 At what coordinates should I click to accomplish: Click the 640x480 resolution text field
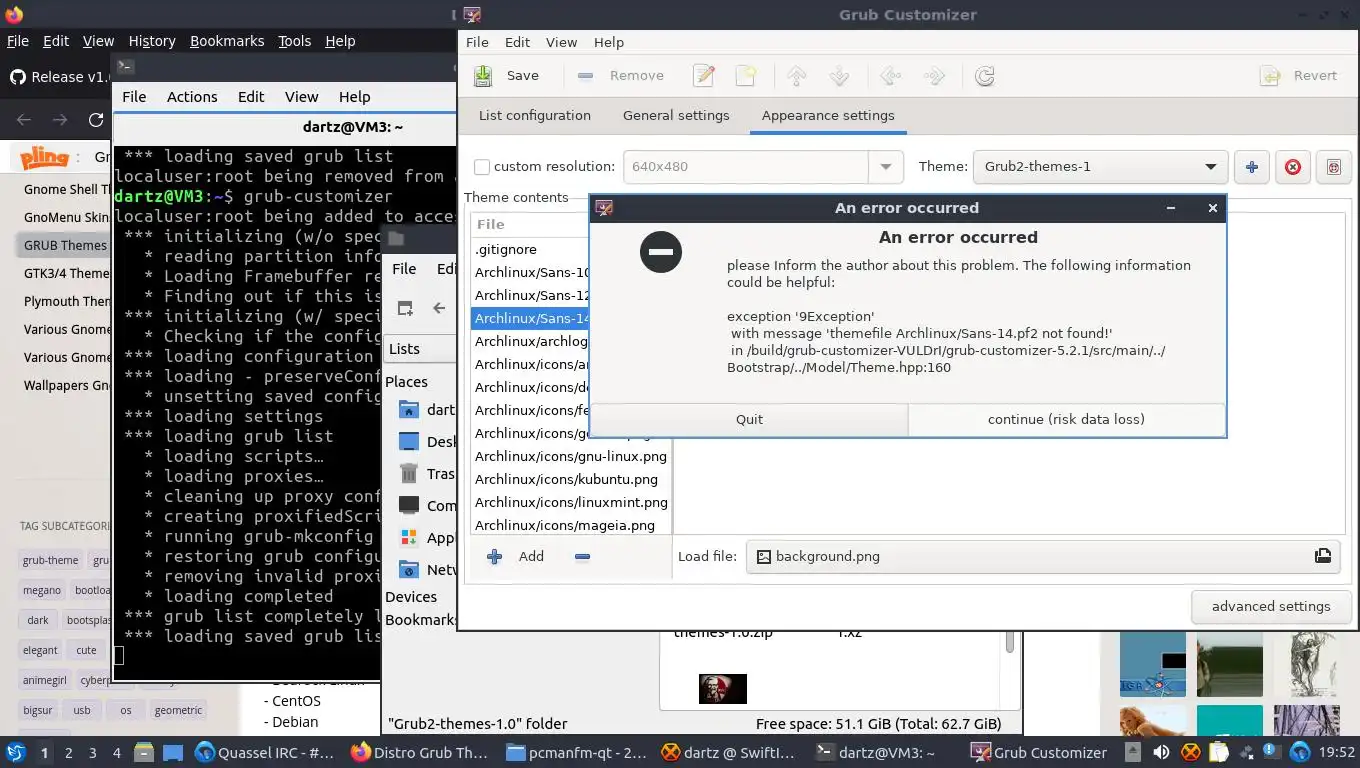(x=746, y=167)
